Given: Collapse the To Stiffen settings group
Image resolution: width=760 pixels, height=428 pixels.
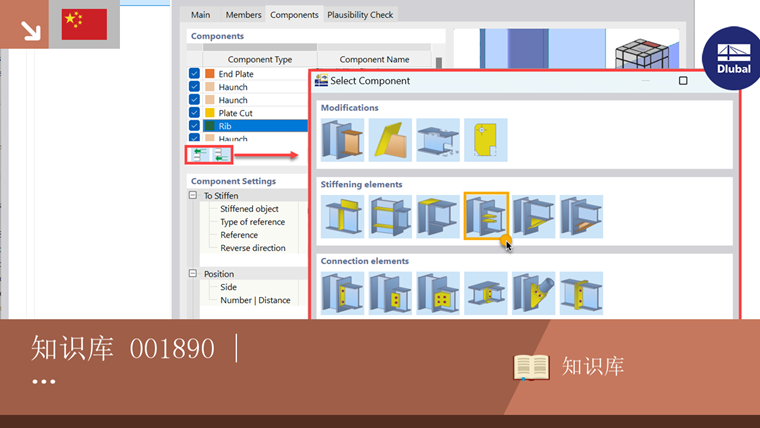Looking at the screenshot, I should (x=193, y=195).
